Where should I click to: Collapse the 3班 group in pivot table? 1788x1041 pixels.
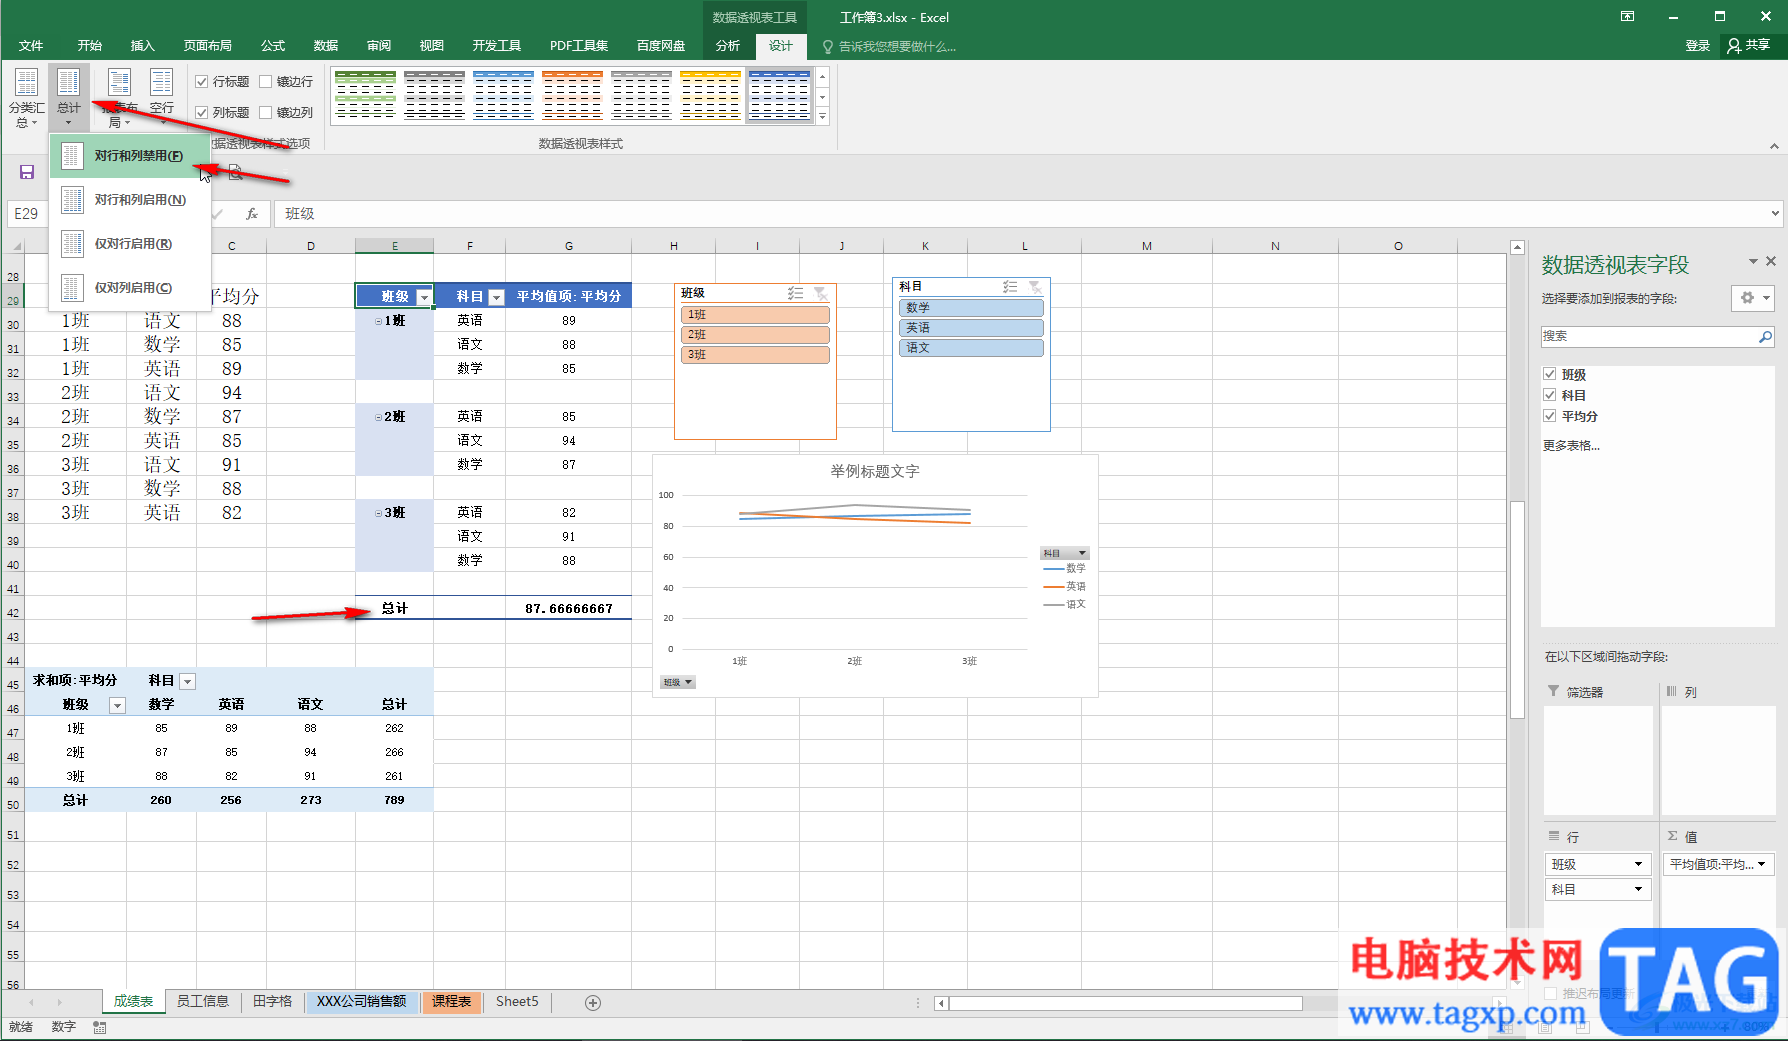point(378,513)
